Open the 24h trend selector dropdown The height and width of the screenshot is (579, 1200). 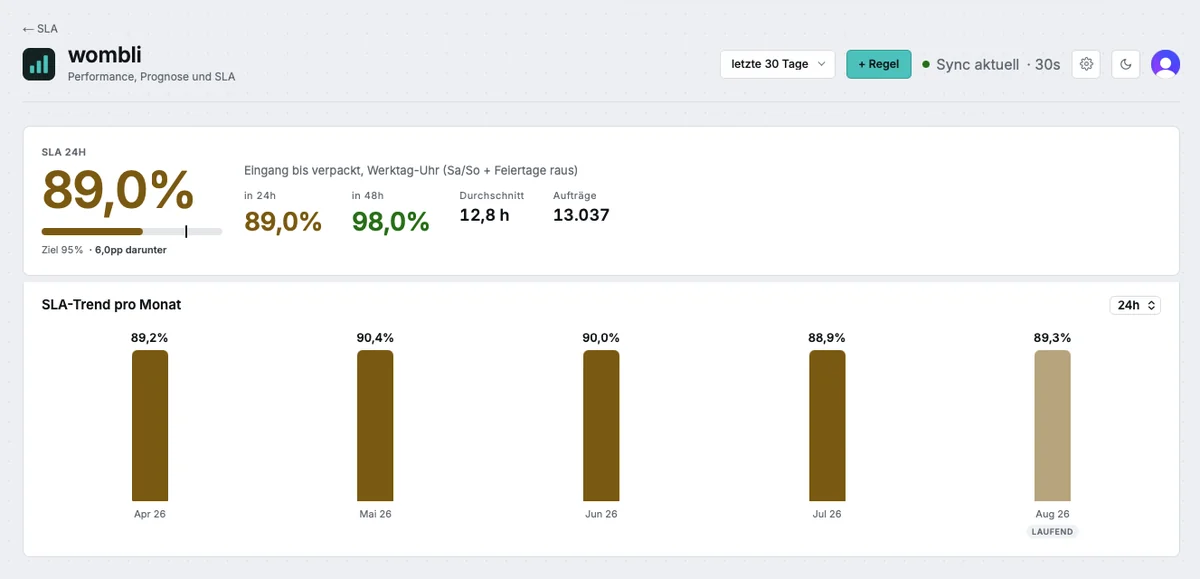[1135, 305]
